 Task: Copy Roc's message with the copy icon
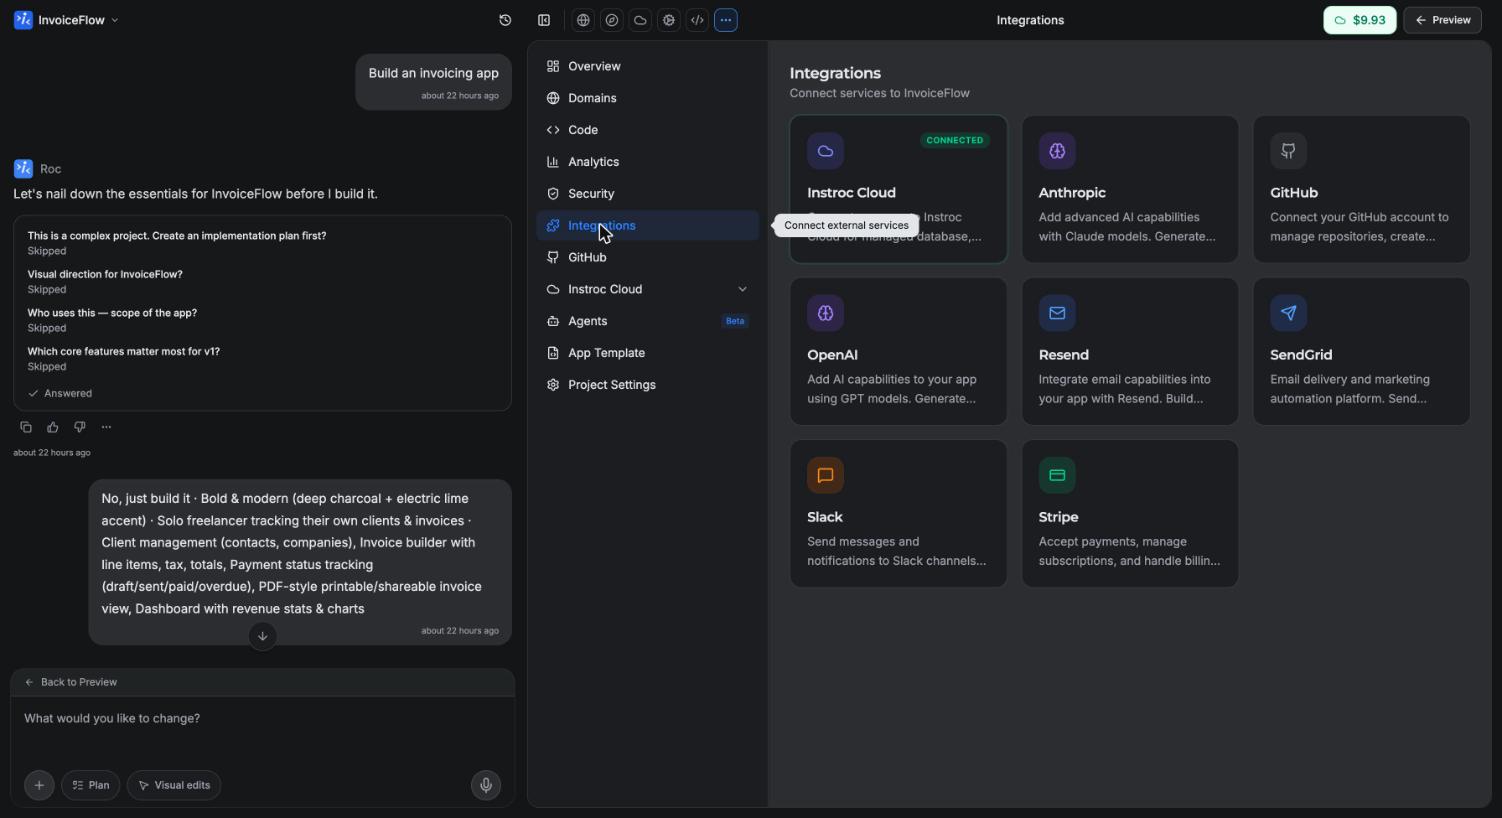pyautogui.click(x=26, y=427)
